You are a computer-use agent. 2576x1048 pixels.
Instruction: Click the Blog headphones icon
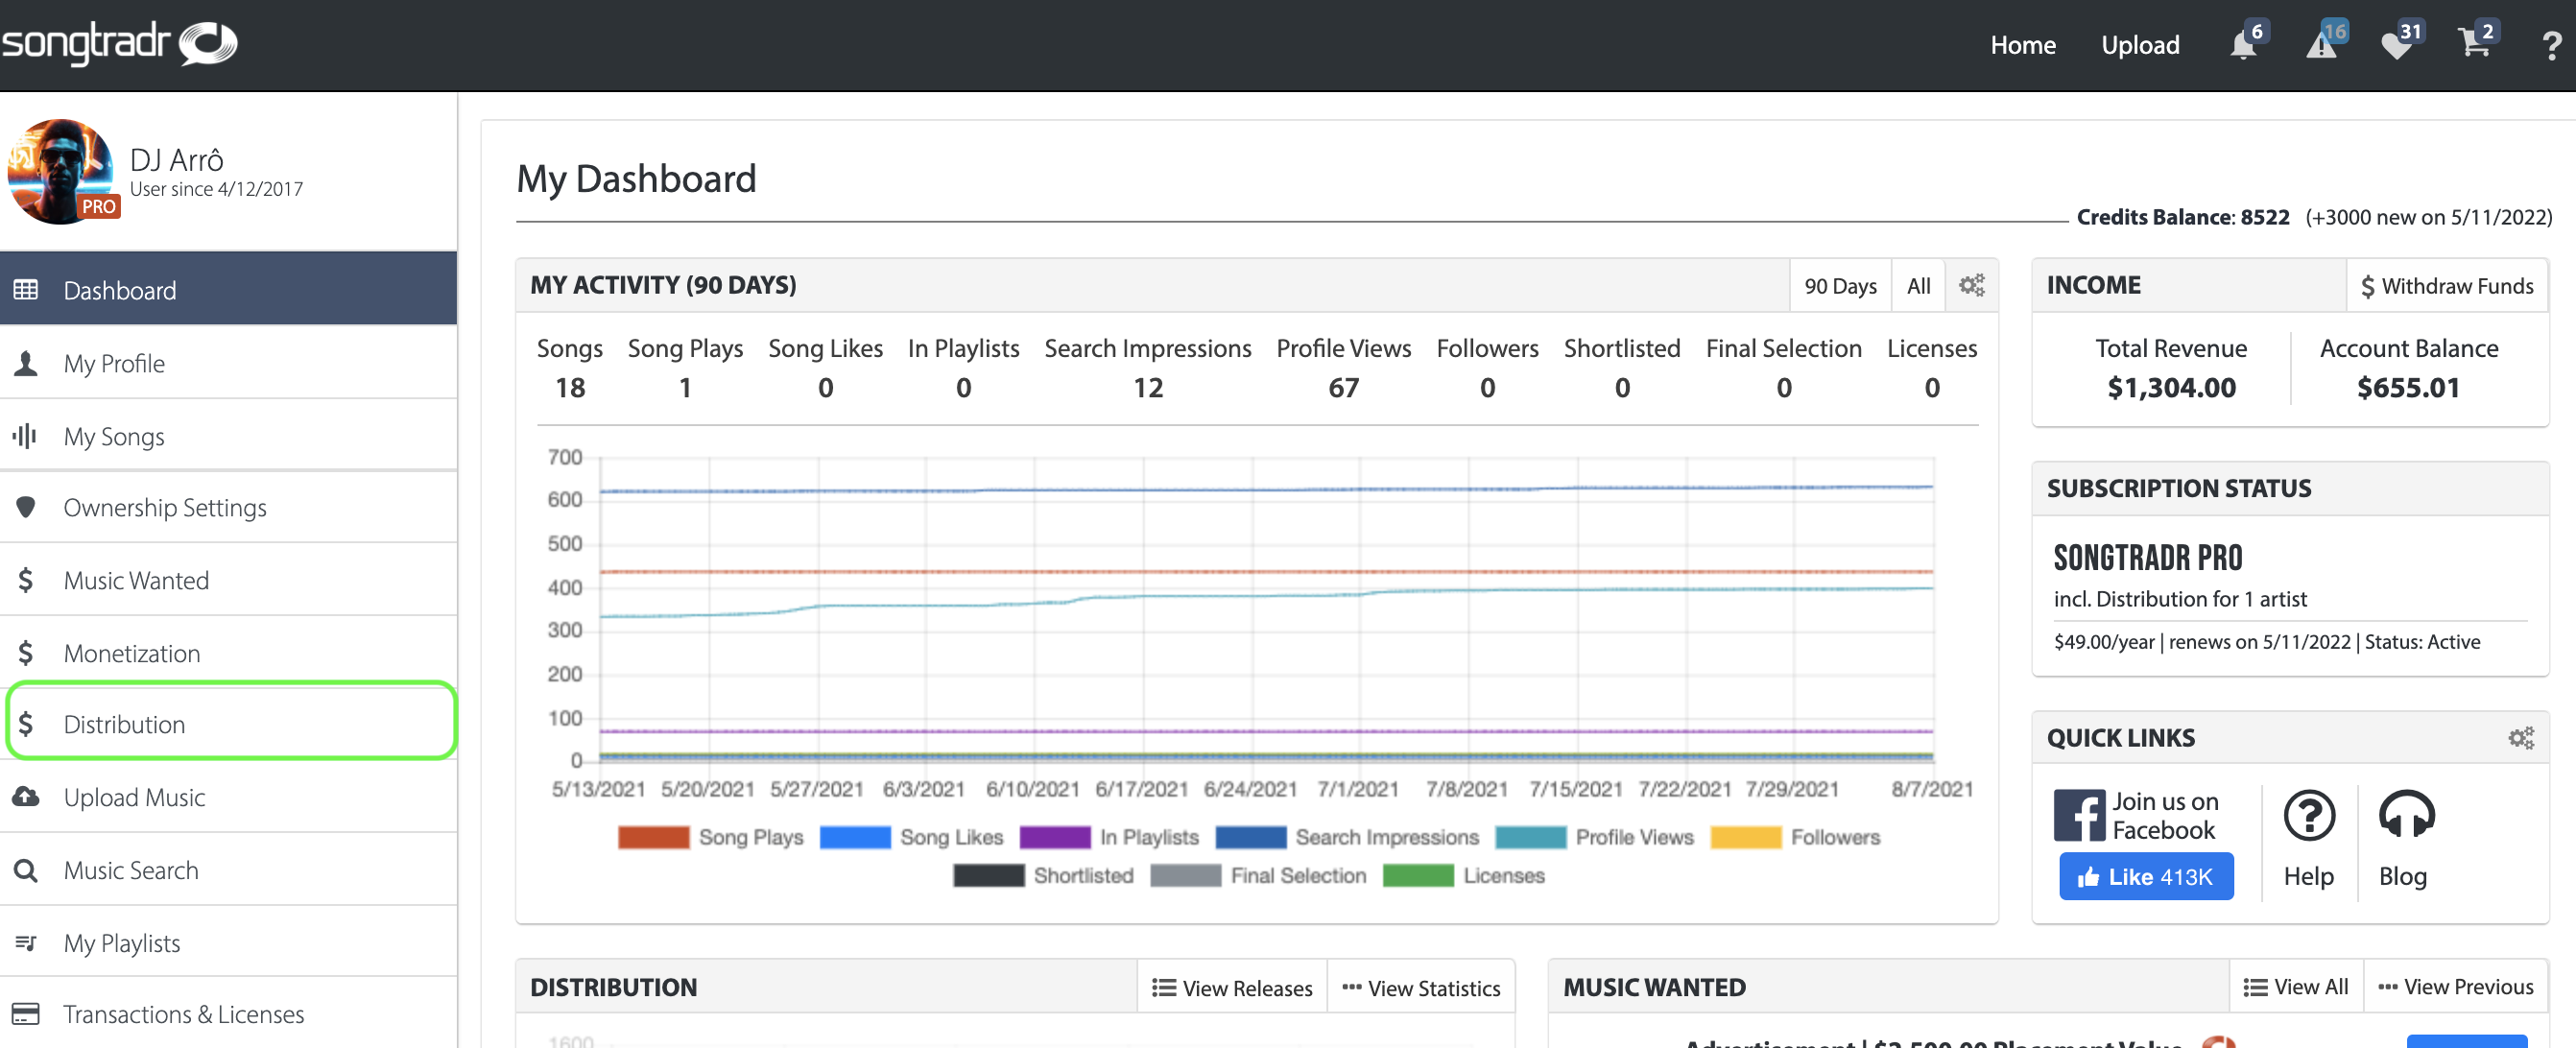2406,814
